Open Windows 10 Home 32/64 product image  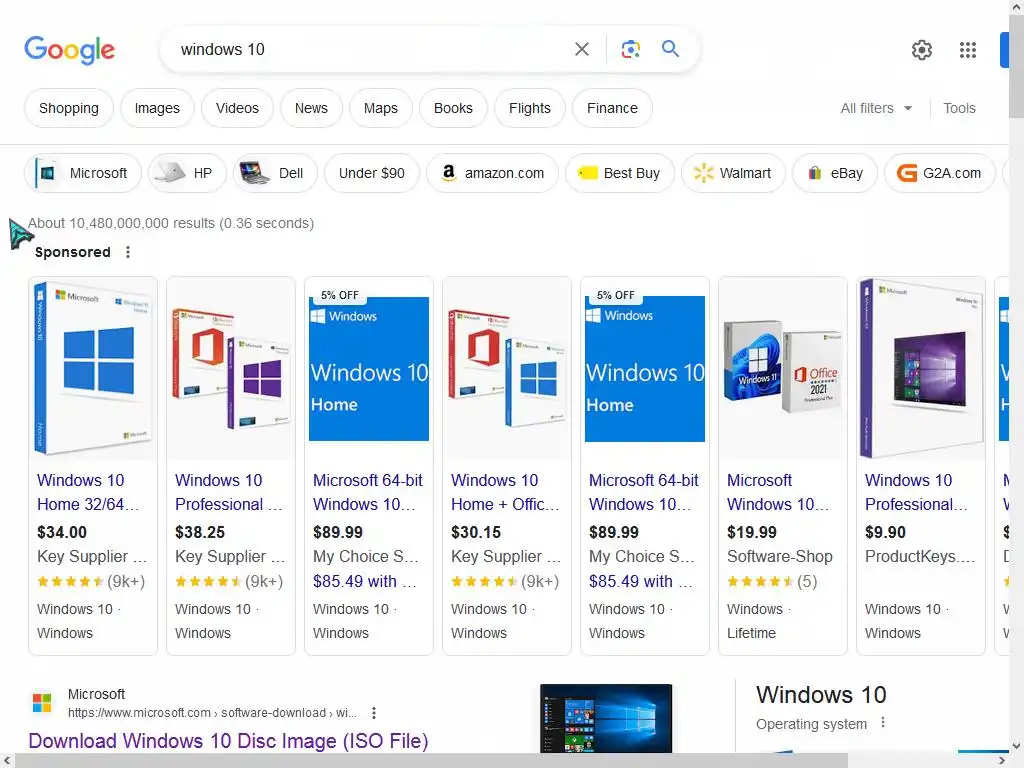coord(93,368)
